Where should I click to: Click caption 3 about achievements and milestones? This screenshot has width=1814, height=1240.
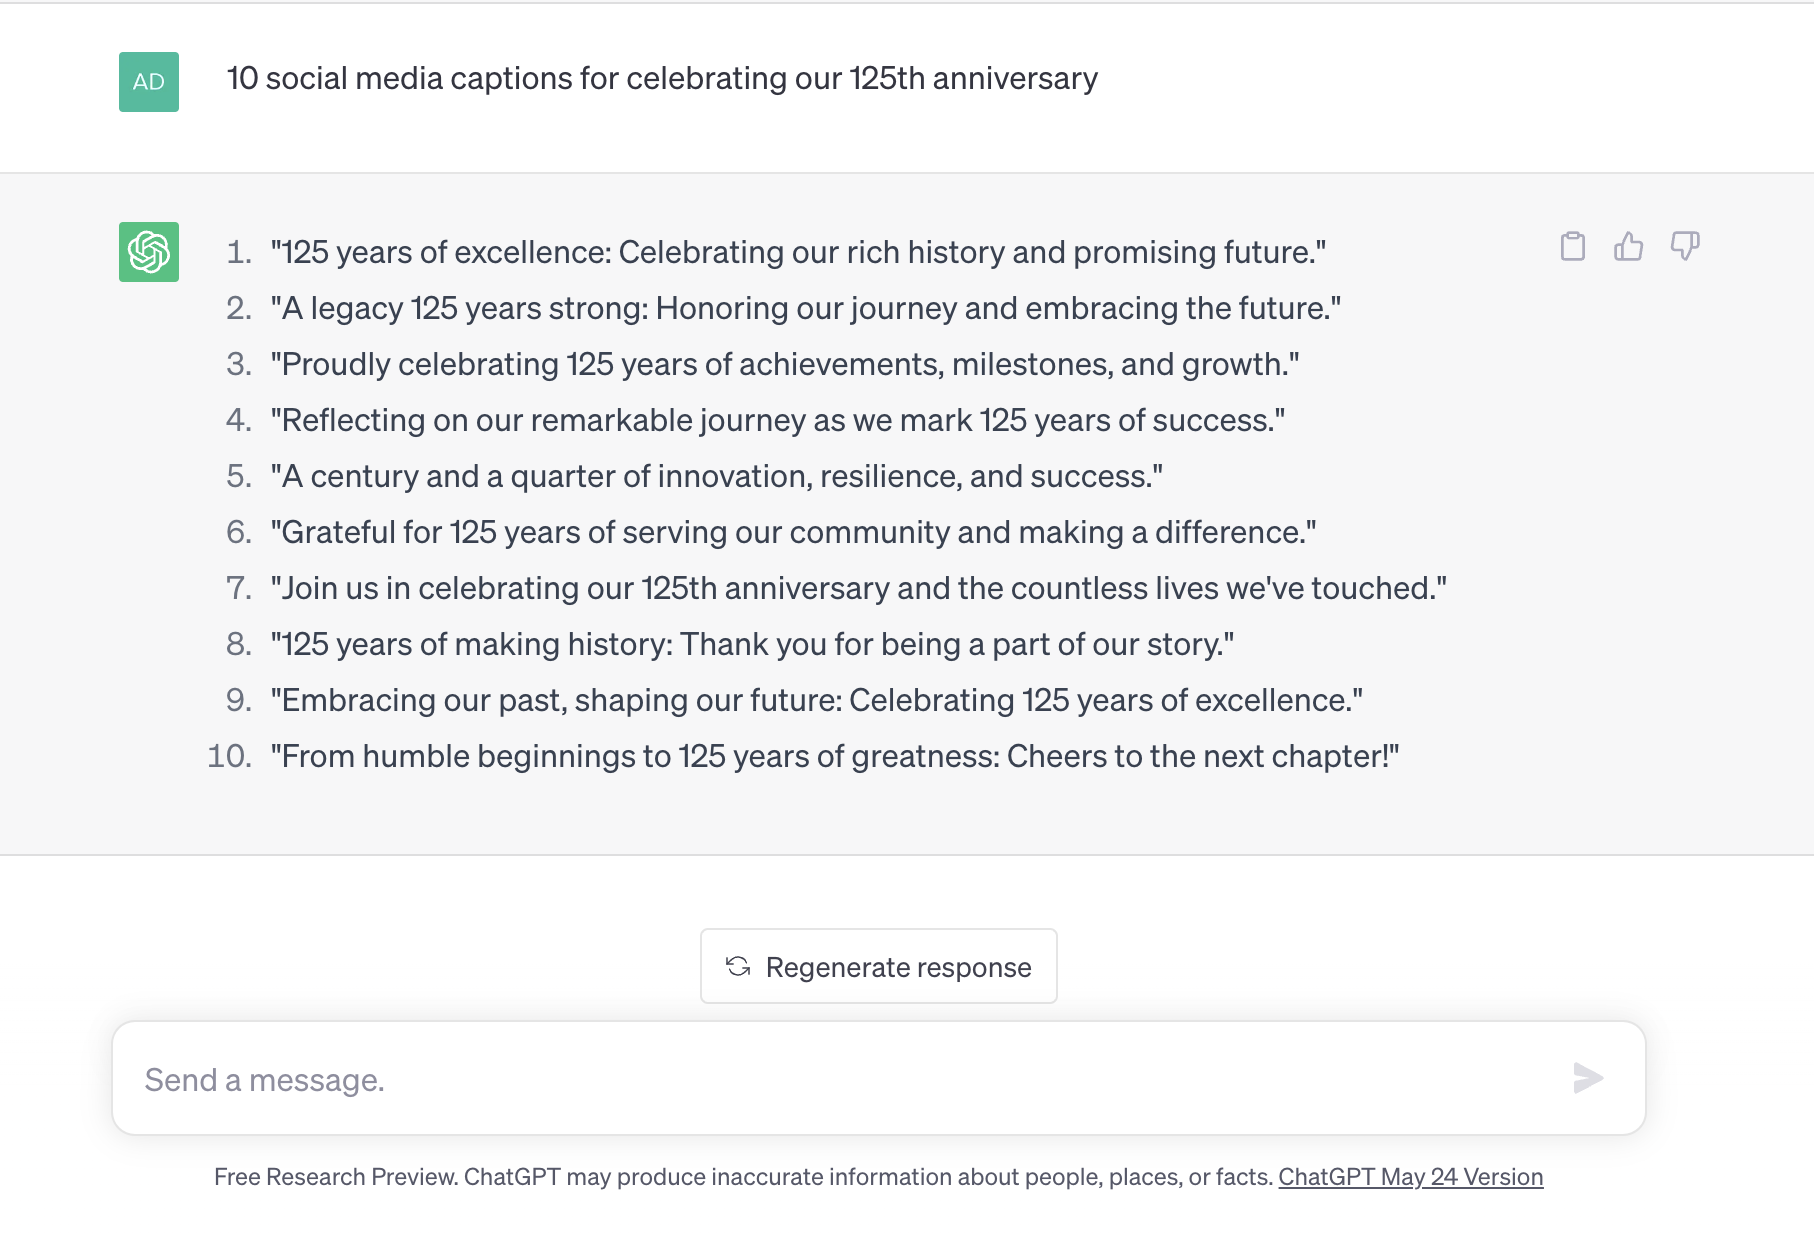pos(785,364)
